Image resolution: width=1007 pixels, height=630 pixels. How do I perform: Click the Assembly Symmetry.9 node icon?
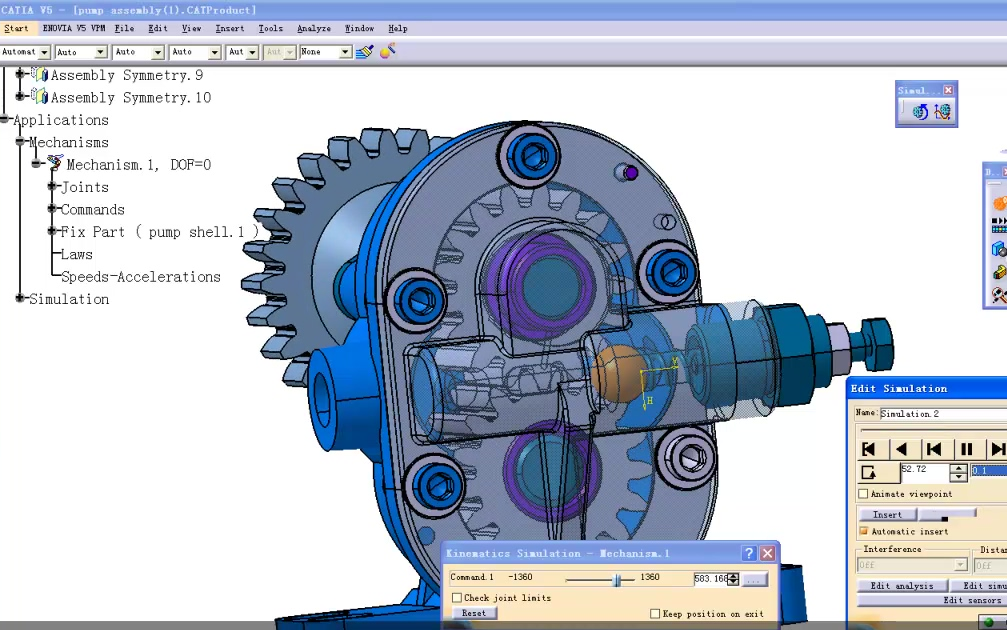pos(40,75)
